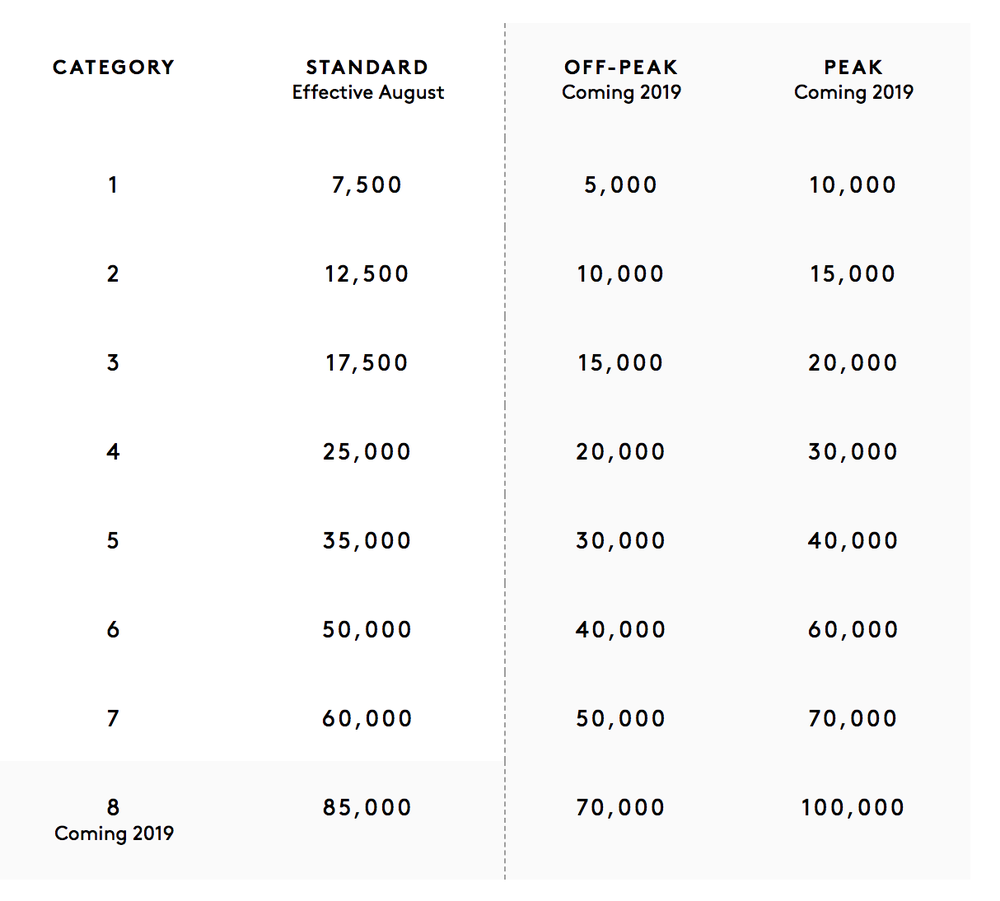Click the STANDARD column header
Viewport: 1000px width, 901px height.
367,68
